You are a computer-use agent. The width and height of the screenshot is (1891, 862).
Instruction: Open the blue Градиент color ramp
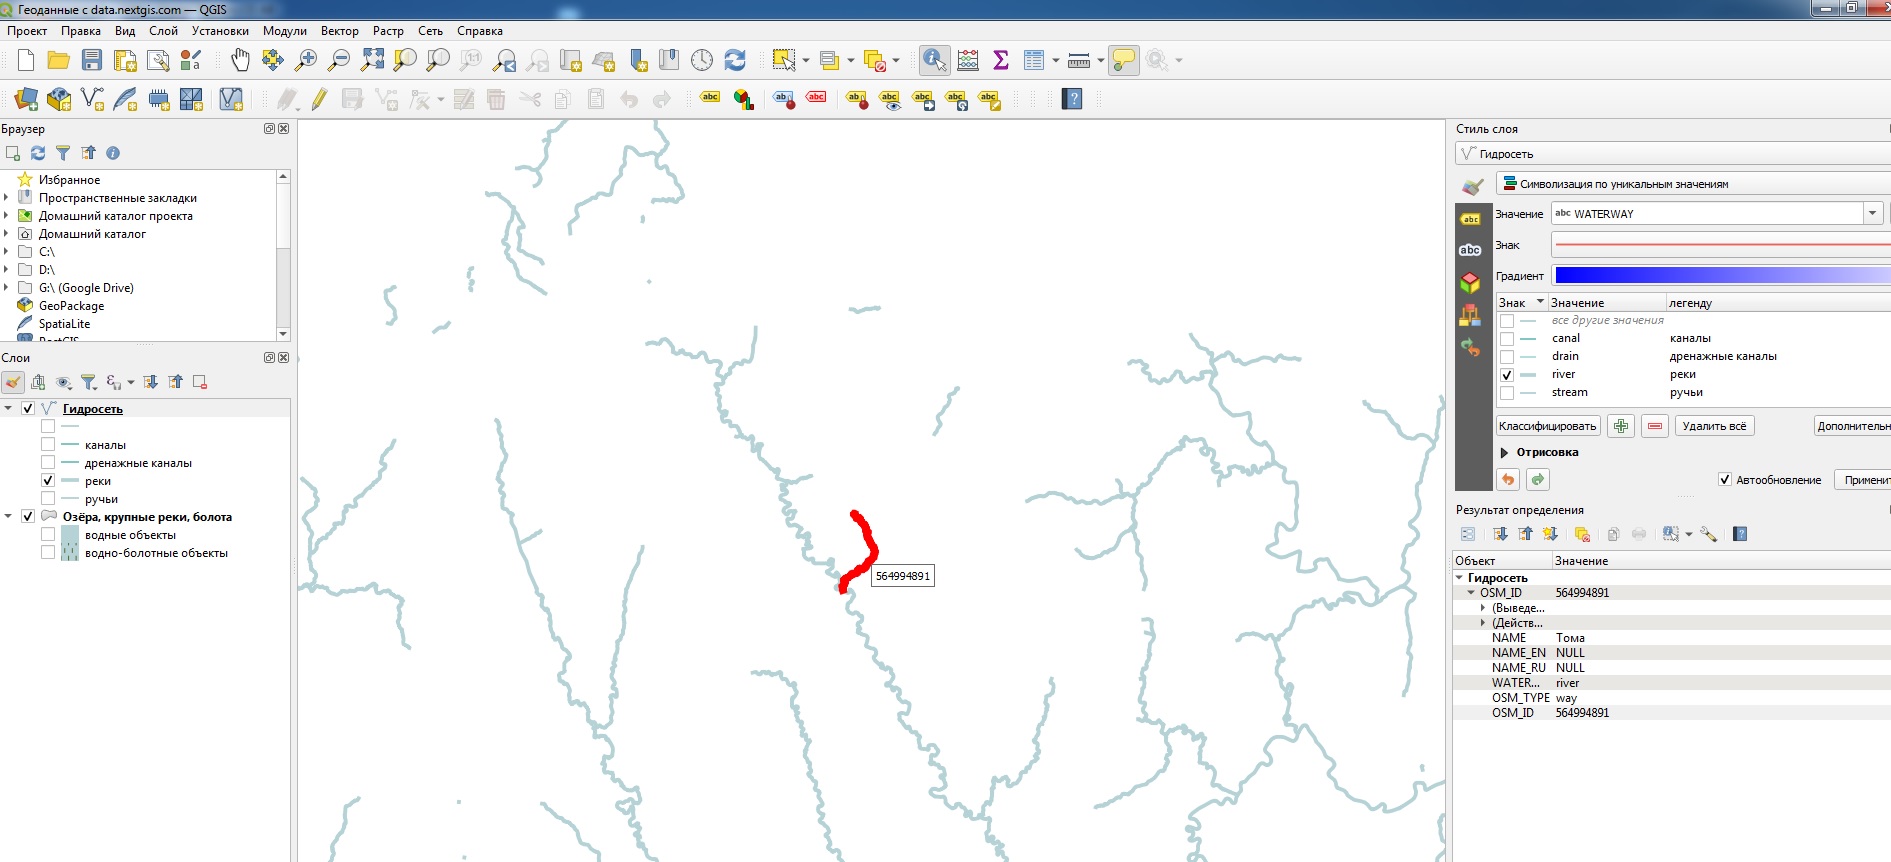(x=1721, y=275)
